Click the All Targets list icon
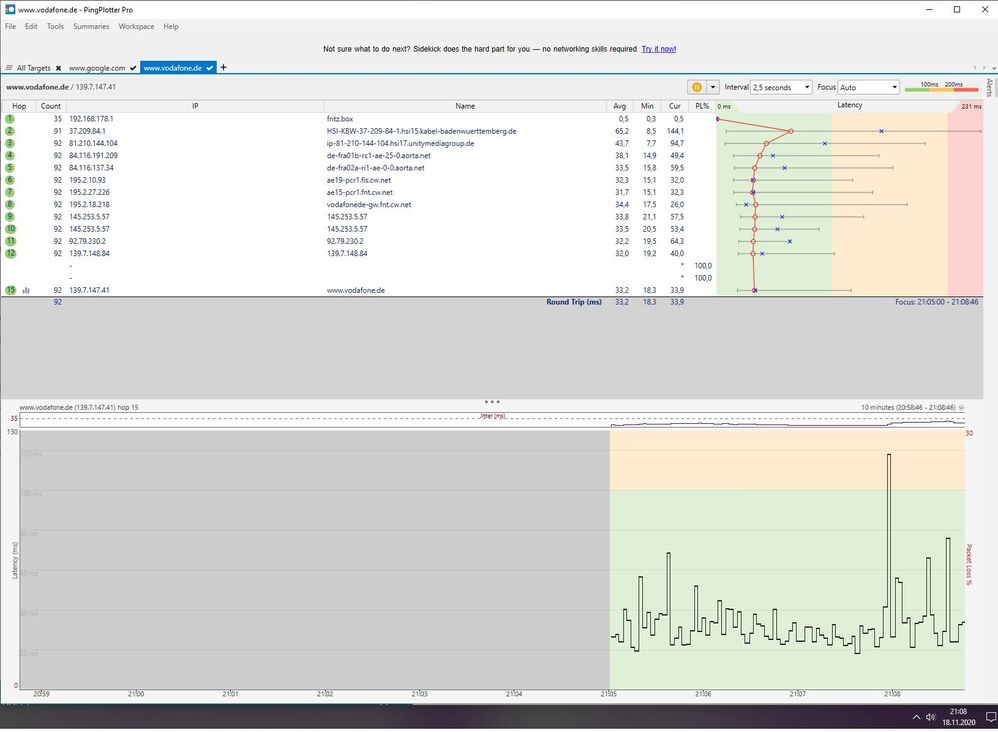 click(x=9, y=68)
